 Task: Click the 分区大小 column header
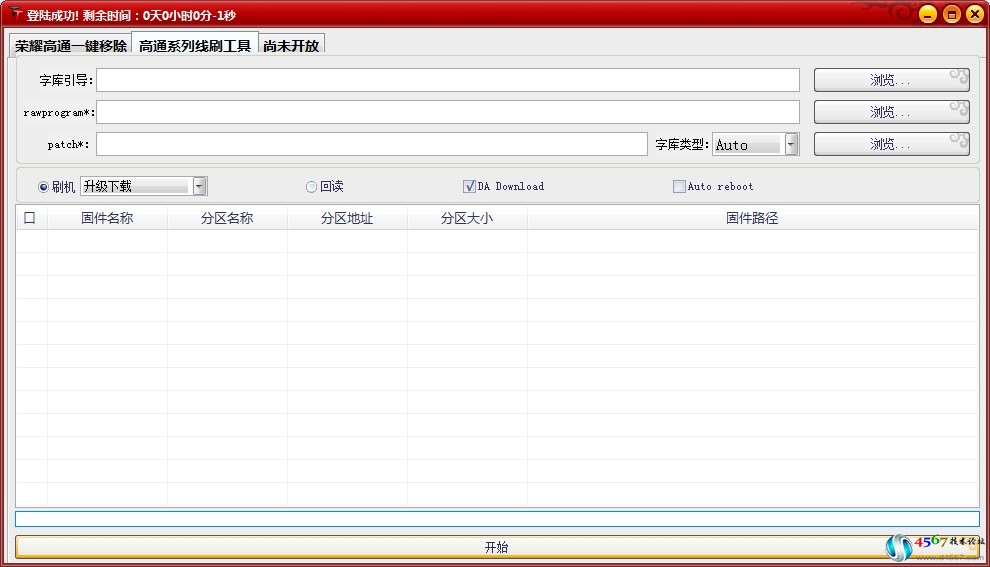467,218
